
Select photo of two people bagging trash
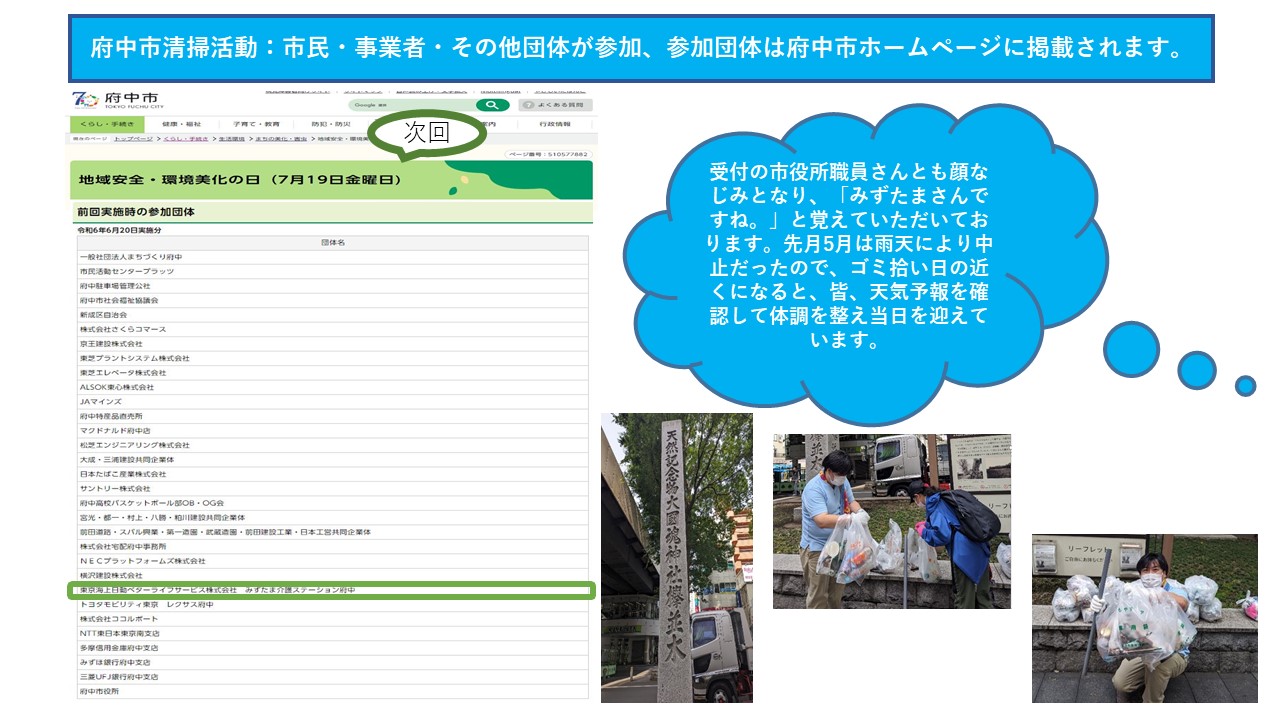pos(891,521)
